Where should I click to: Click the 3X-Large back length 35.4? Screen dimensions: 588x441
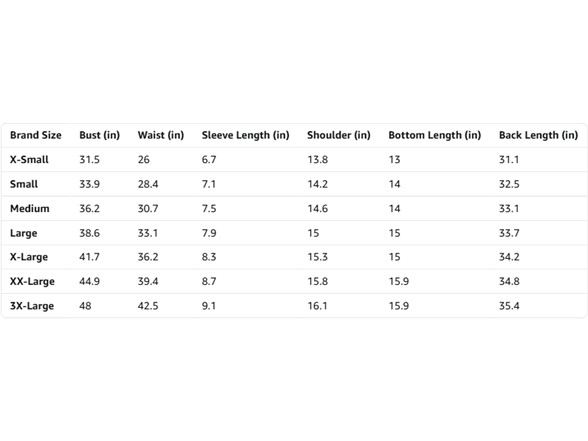point(509,306)
